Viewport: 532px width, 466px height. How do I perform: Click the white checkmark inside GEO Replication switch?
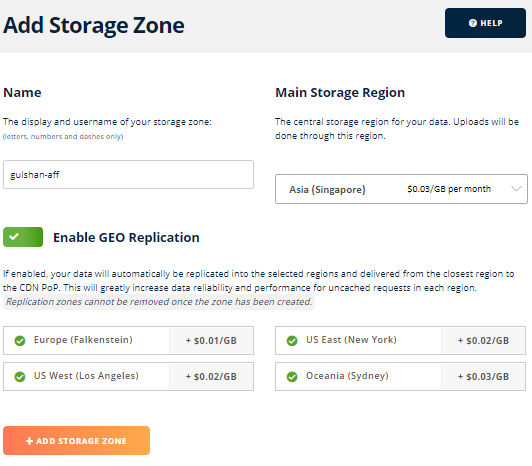[x=14, y=237]
